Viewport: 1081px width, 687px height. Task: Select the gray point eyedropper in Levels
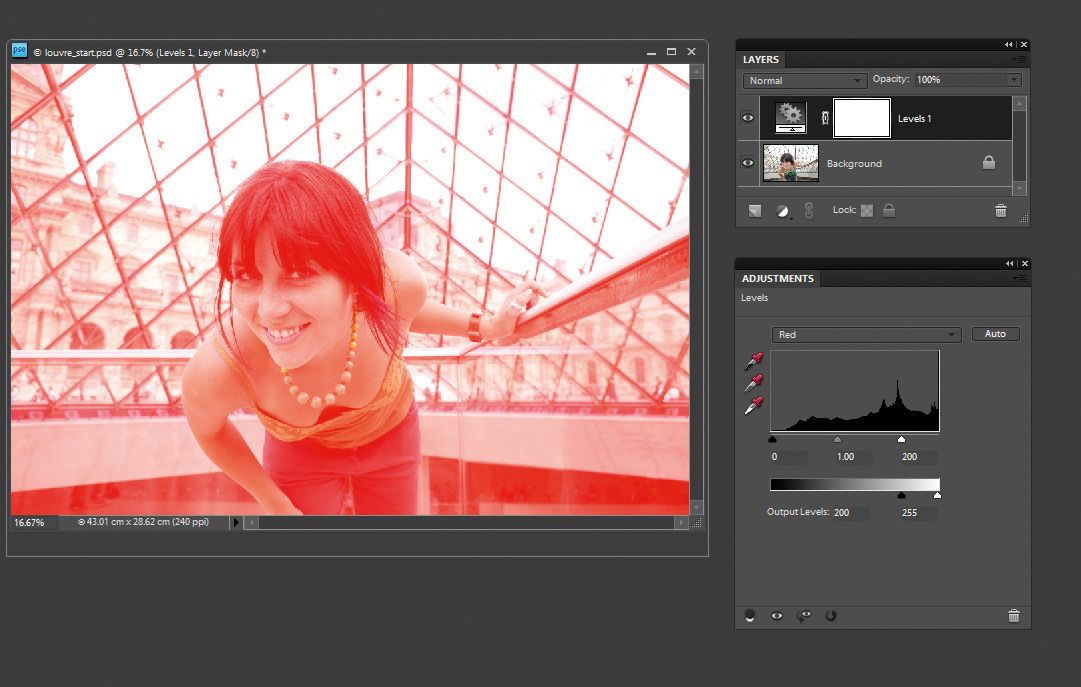click(755, 384)
